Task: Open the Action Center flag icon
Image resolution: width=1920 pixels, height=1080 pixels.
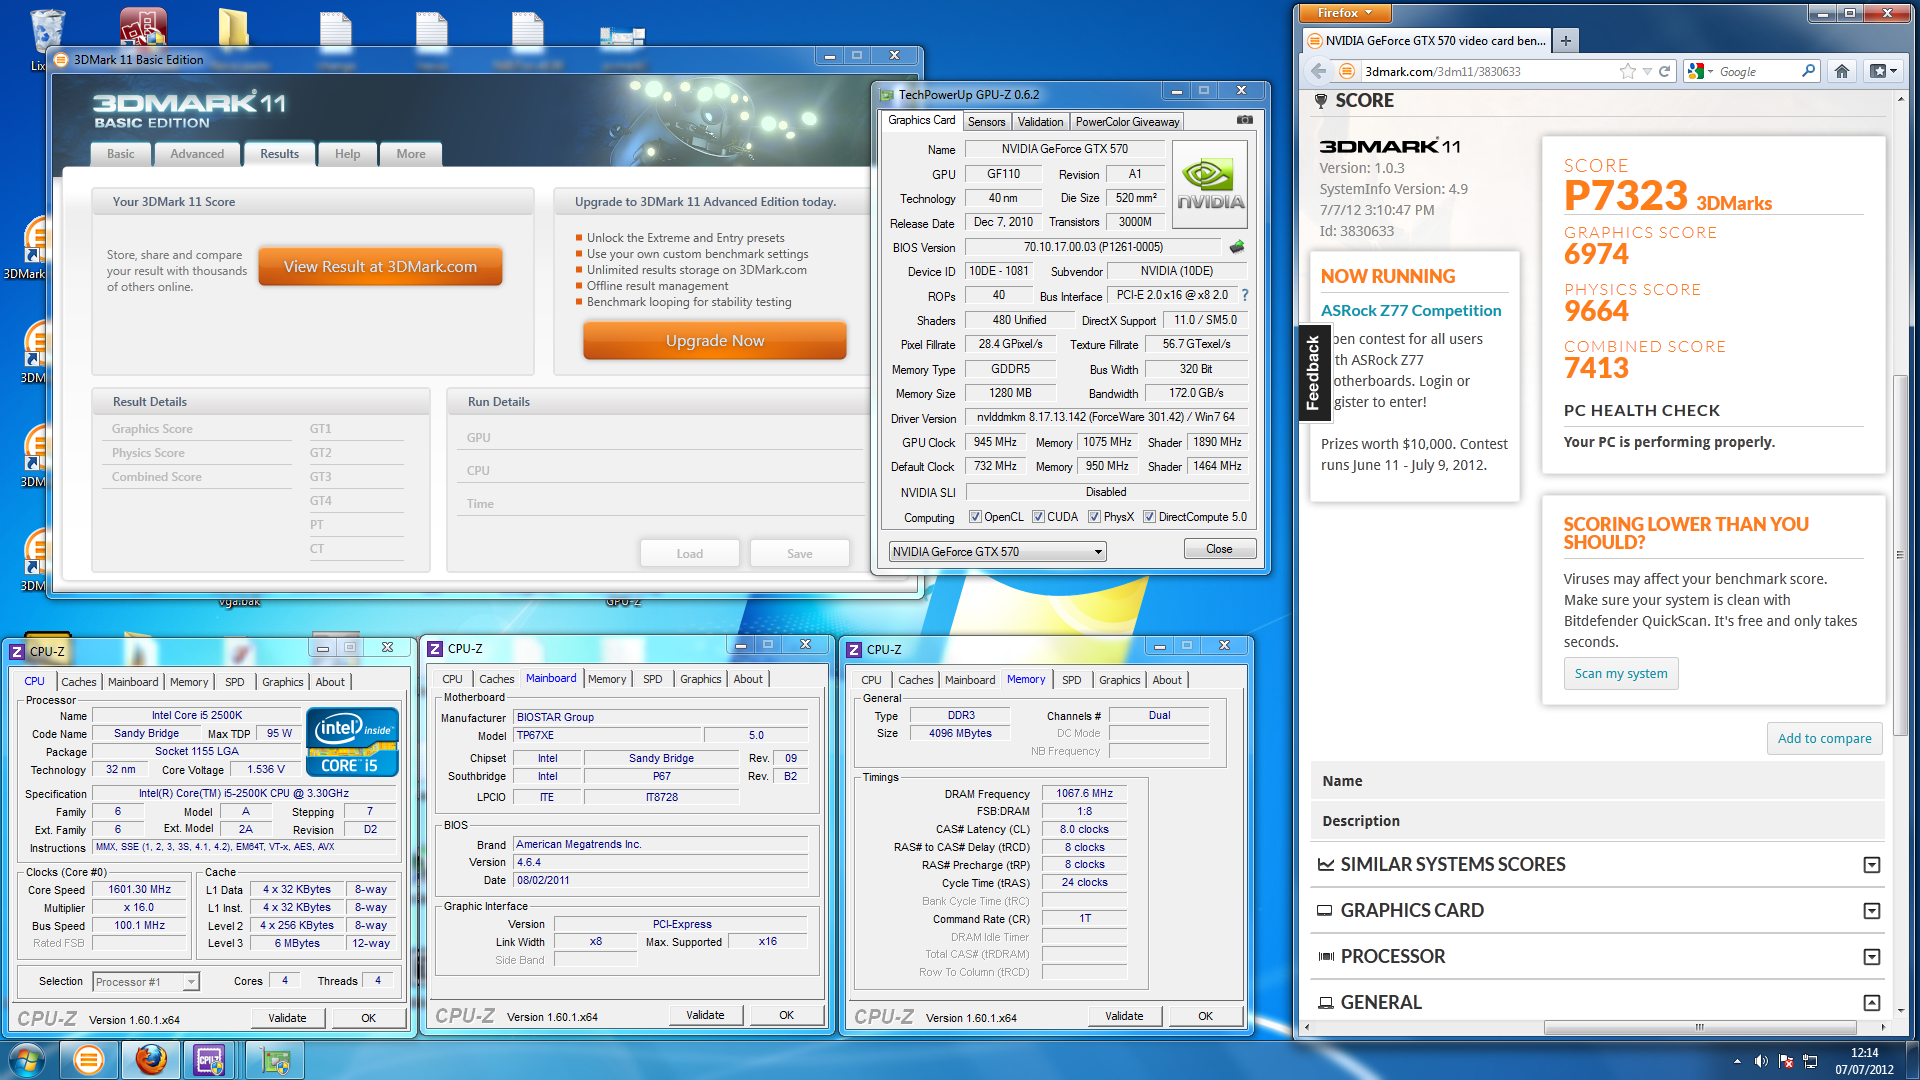Action: coord(1786,1061)
